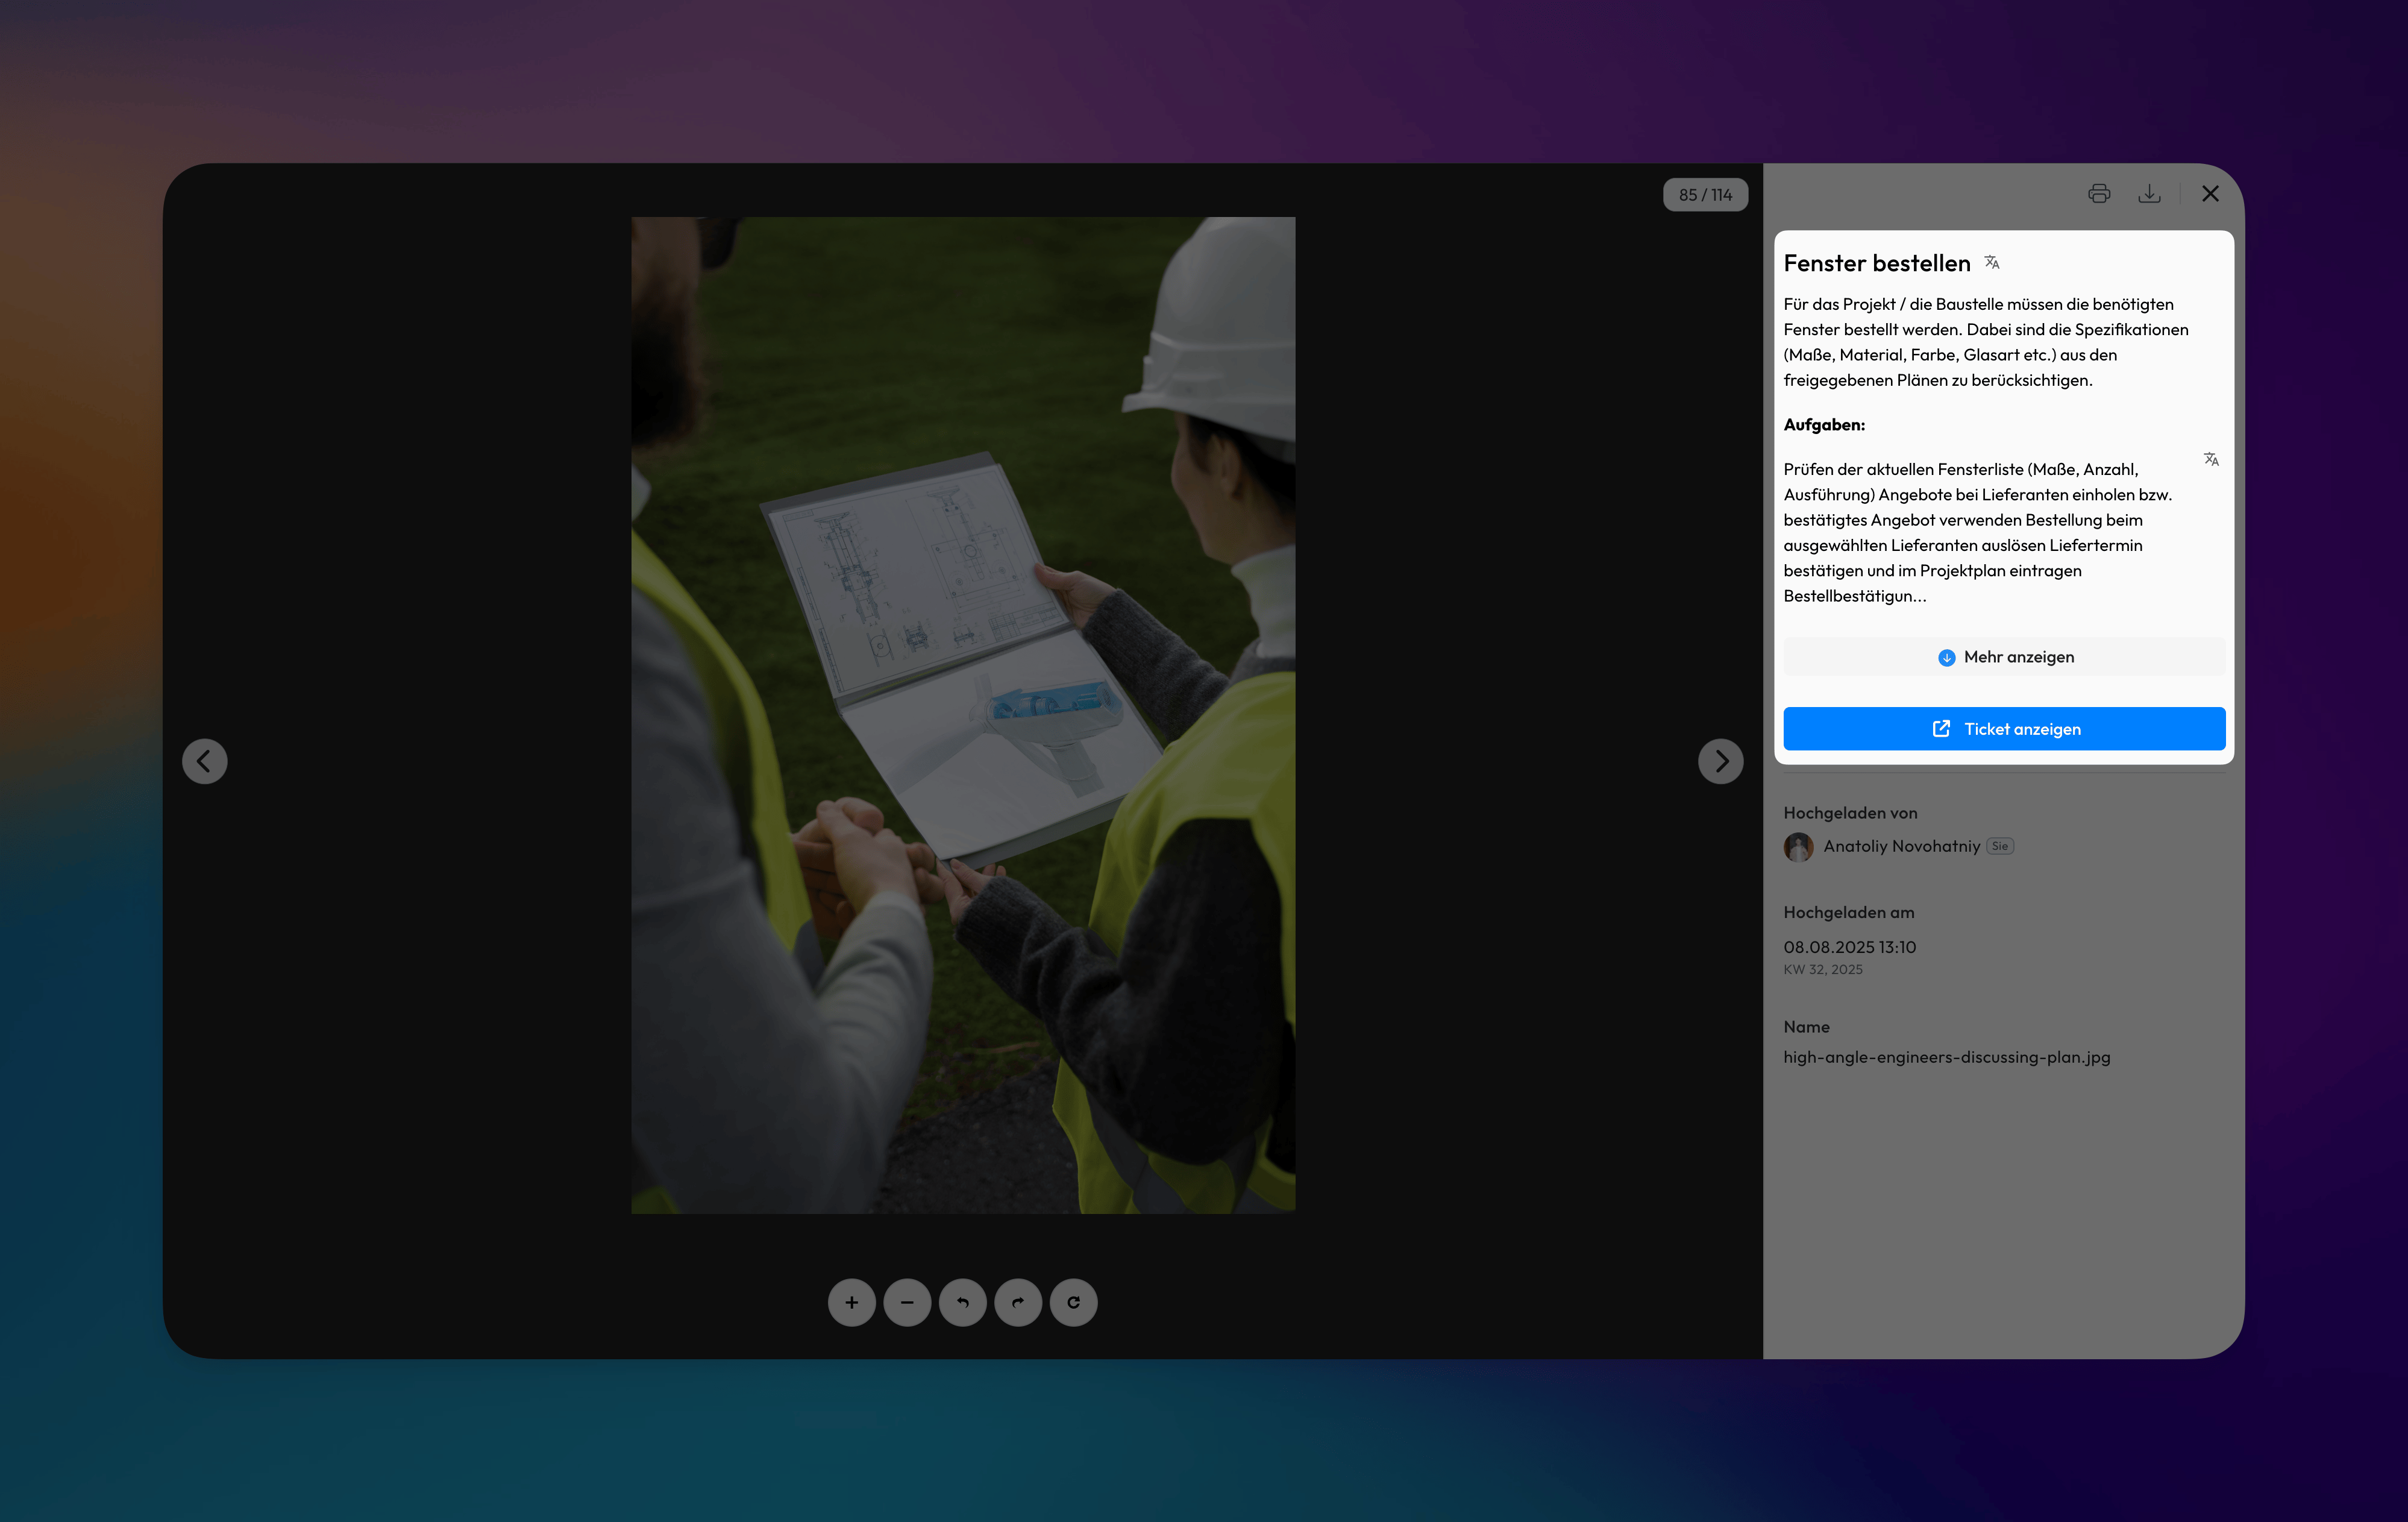Download the image file
Screen dimensions: 2408x1522
click(2149, 194)
